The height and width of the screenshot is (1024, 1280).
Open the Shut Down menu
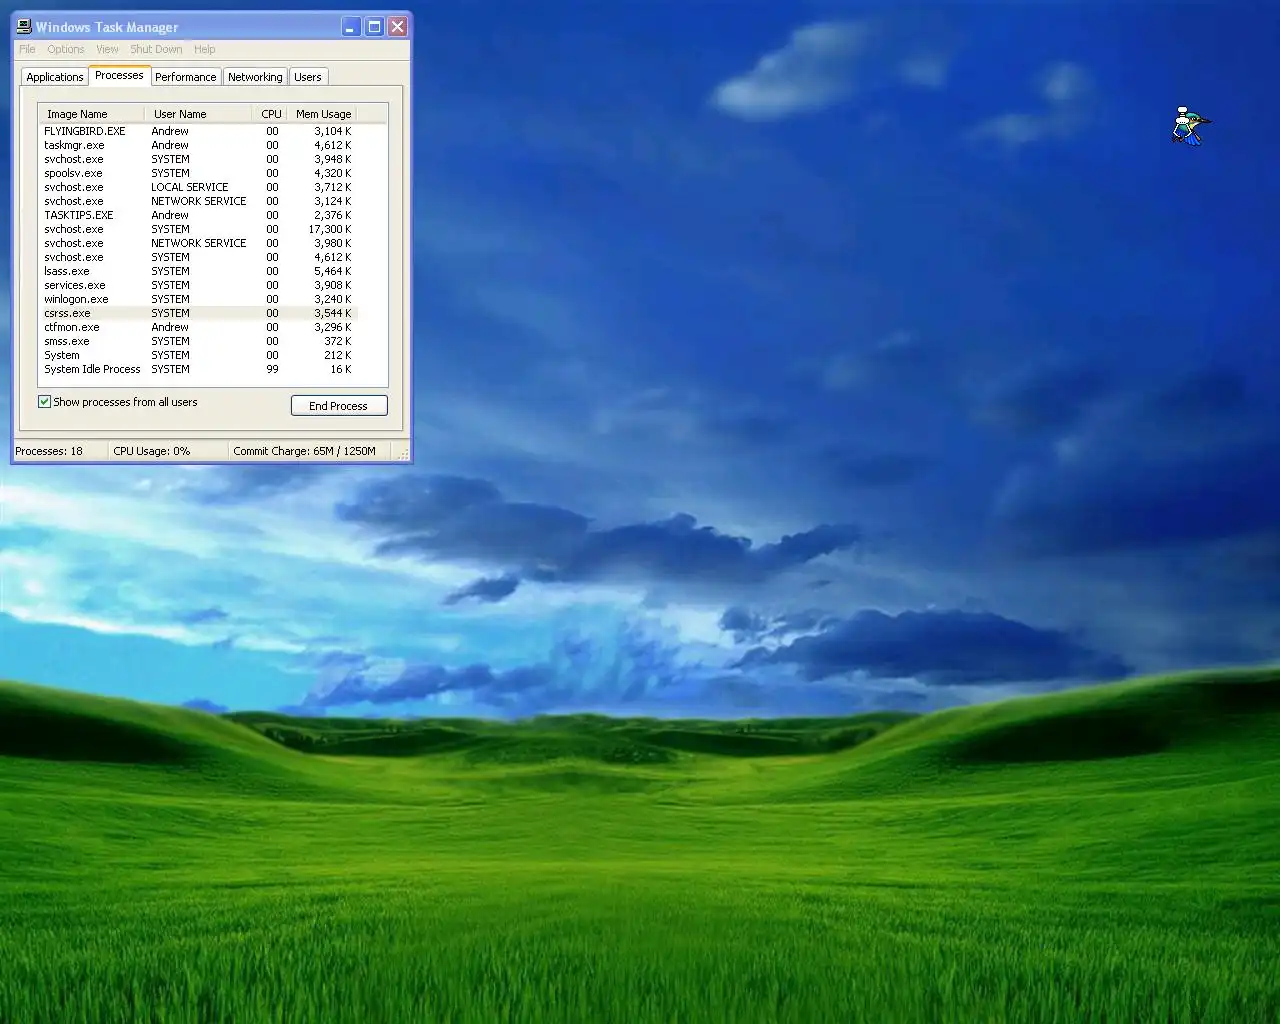[x=156, y=49]
